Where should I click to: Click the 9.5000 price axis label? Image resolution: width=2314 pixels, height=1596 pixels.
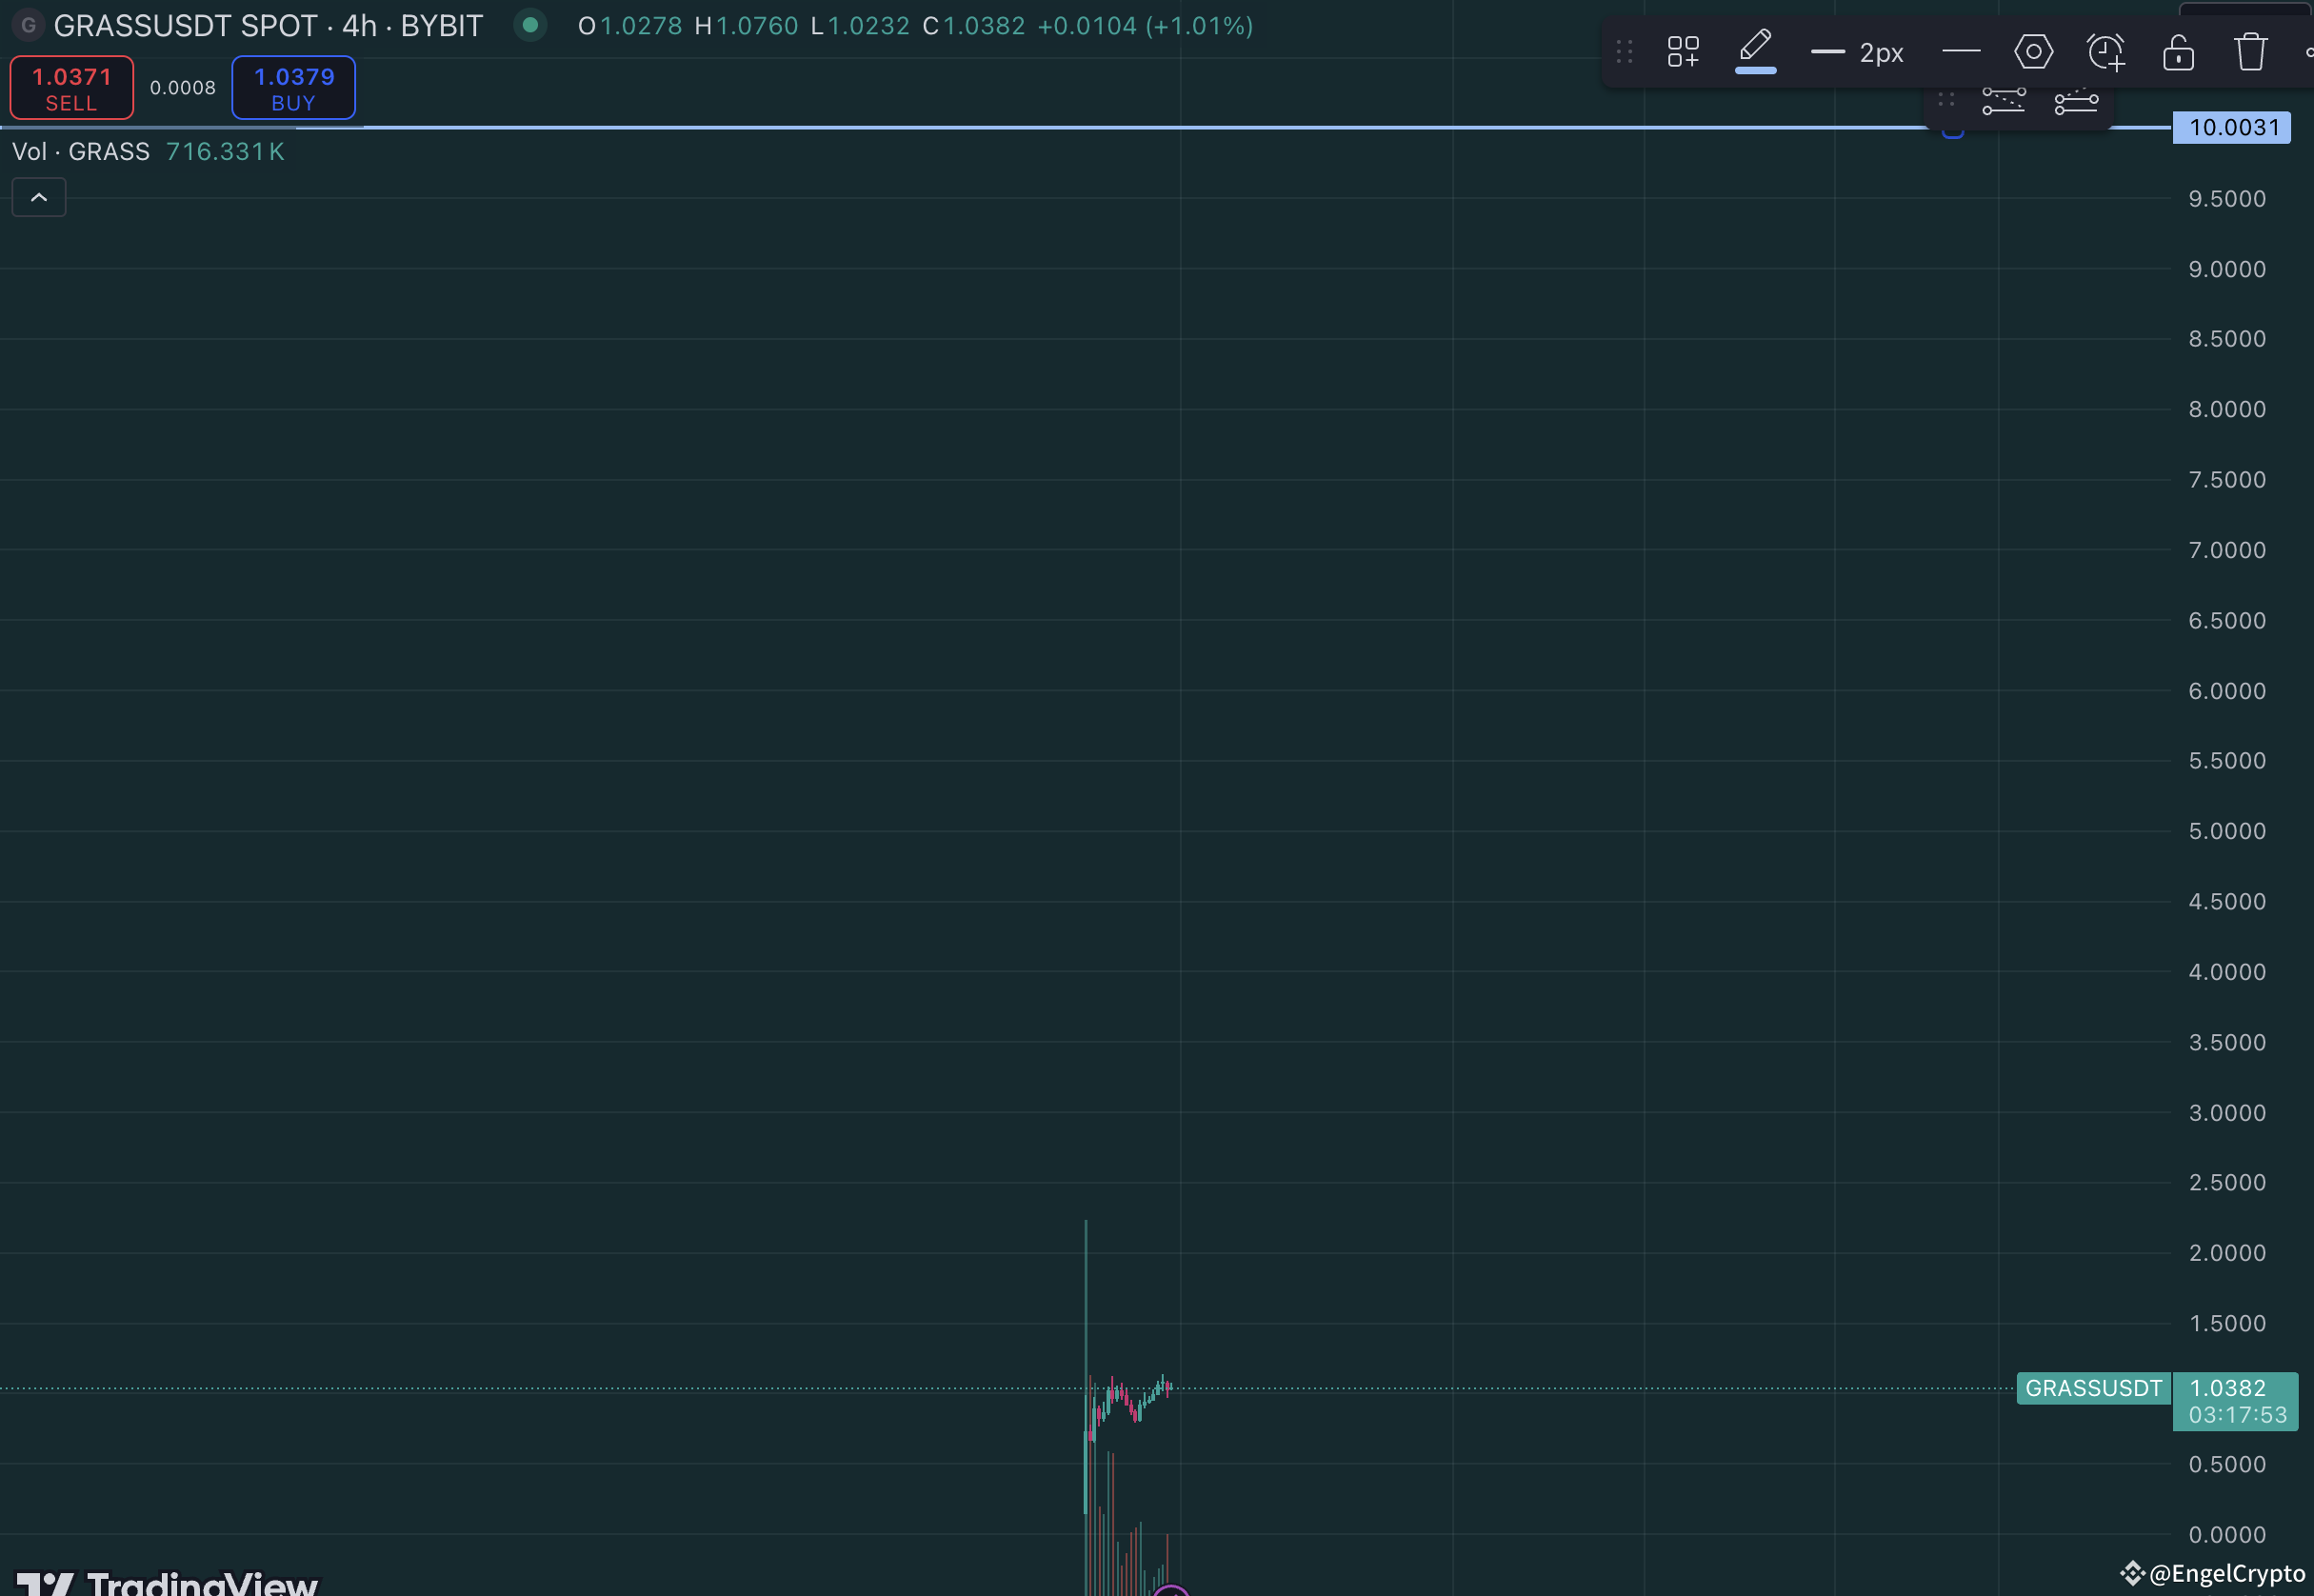(2227, 199)
